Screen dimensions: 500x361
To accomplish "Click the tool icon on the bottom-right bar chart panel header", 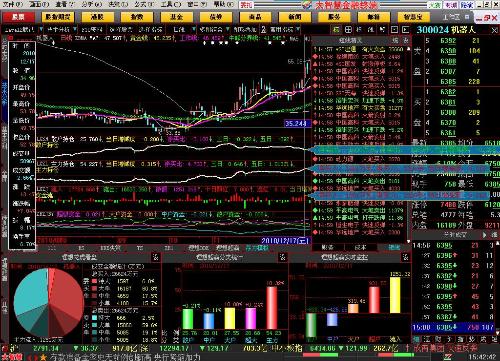I will click(x=406, y=257).
